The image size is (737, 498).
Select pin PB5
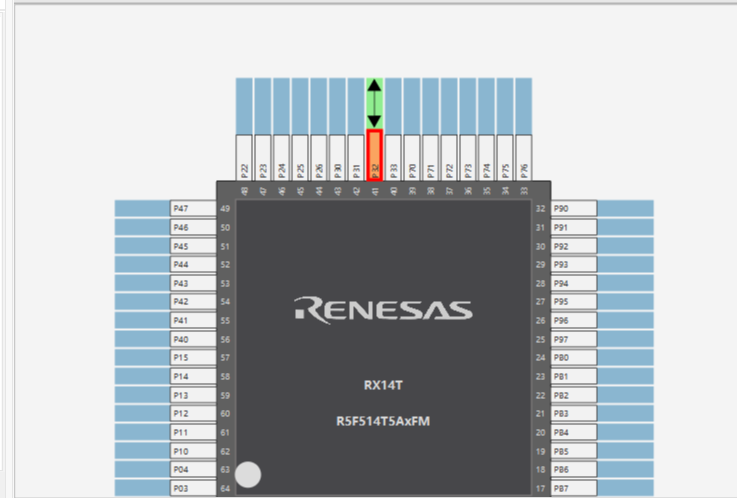tap(574, 451)
